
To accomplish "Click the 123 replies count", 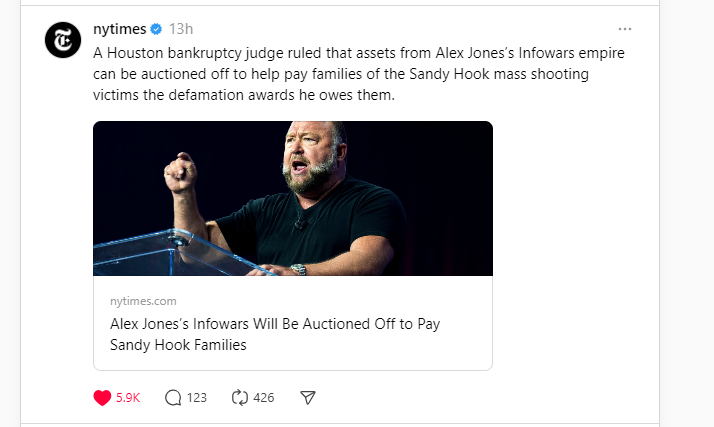I will click(x=196, y=397).
